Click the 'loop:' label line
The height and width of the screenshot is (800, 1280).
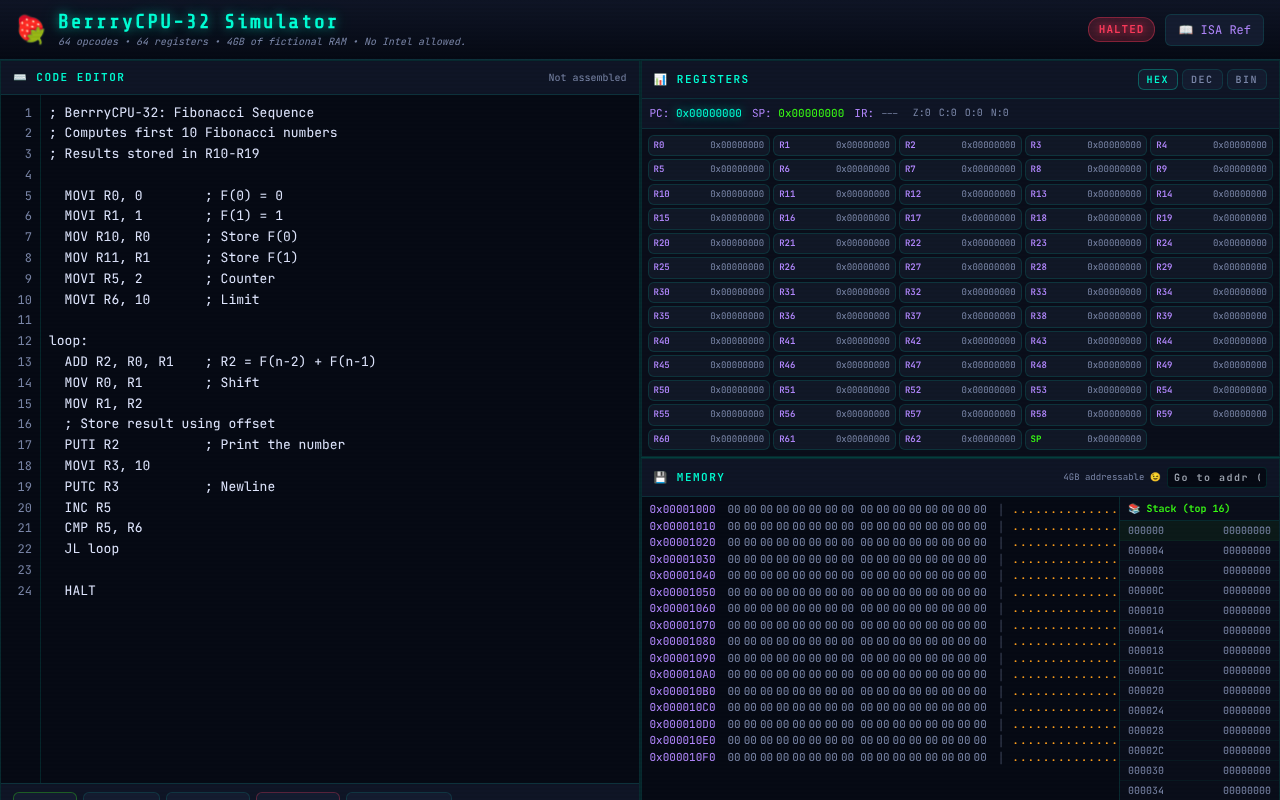point(68,341)
